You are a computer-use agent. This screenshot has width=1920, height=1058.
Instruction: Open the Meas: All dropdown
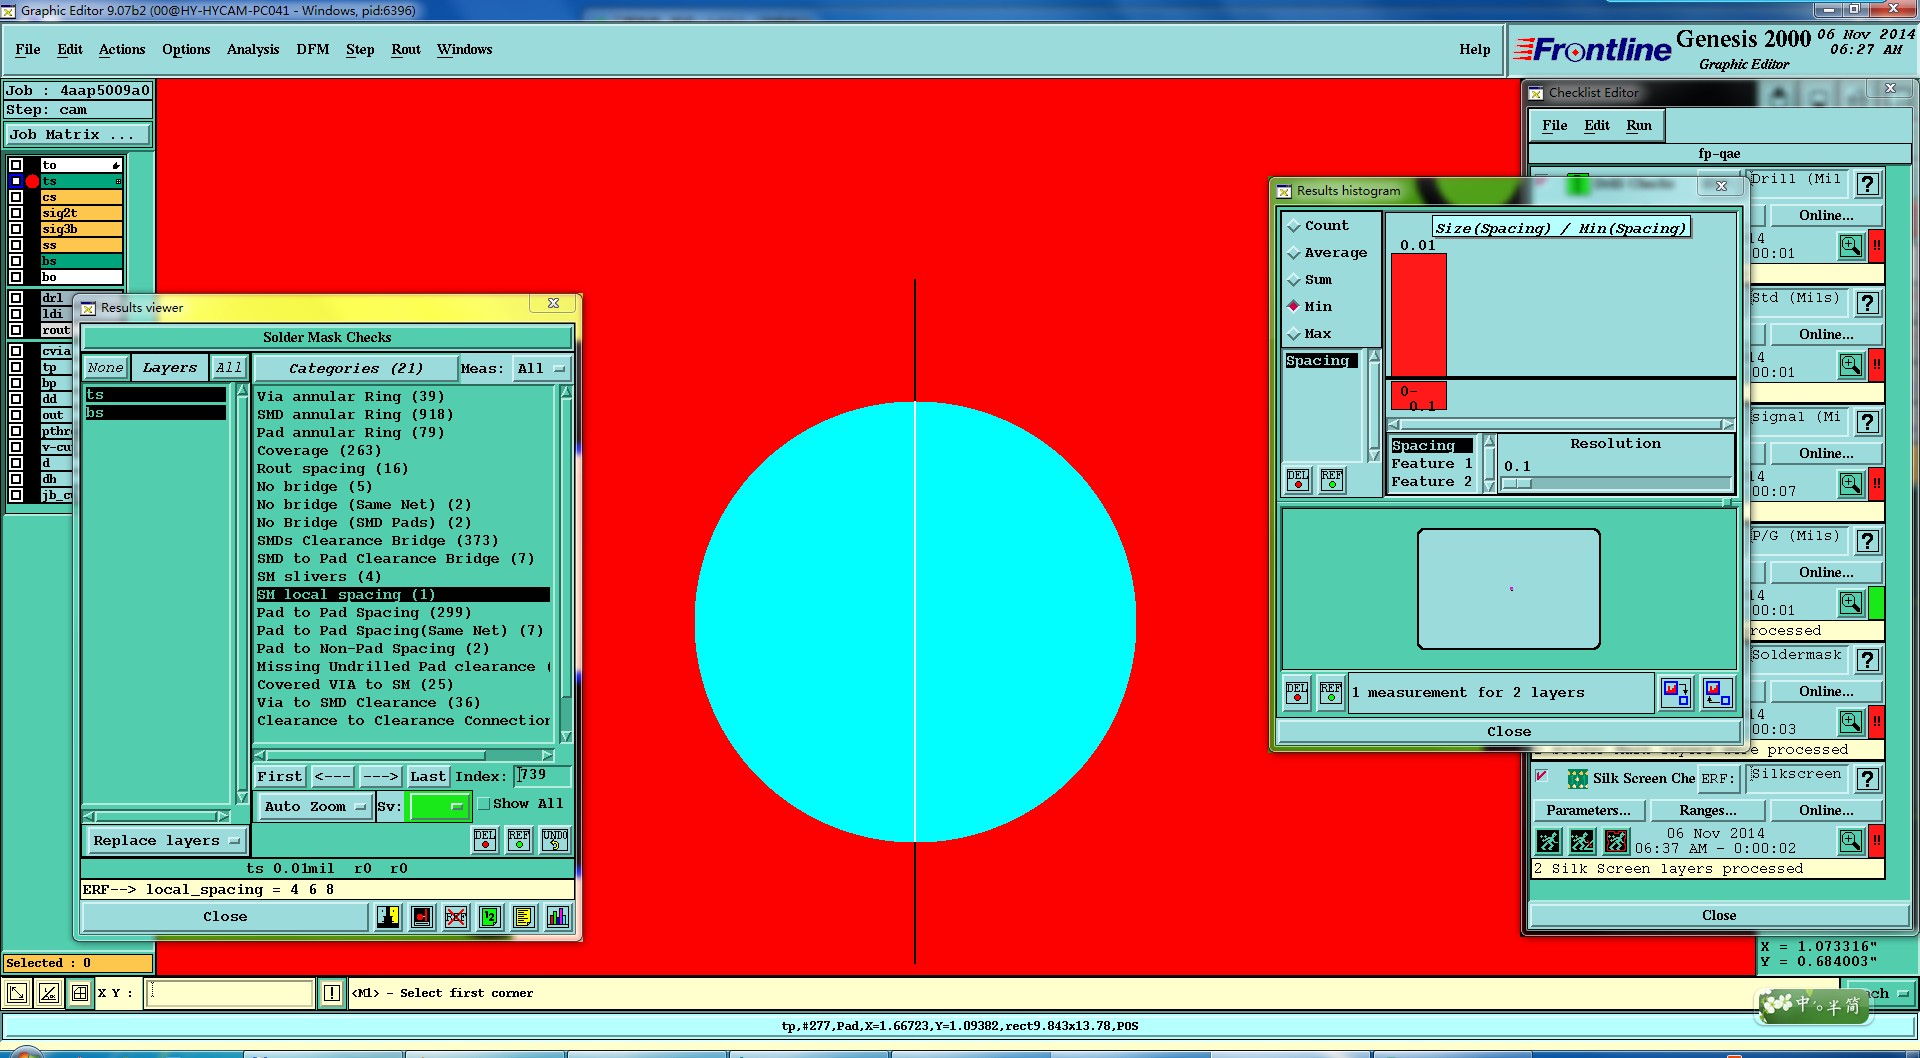541,369
